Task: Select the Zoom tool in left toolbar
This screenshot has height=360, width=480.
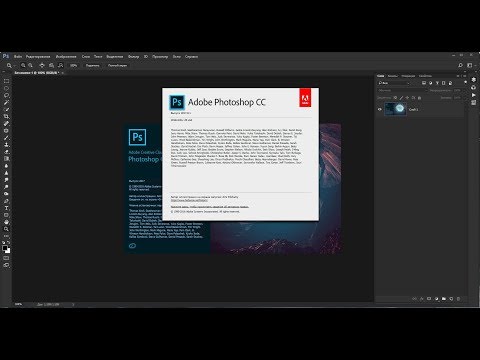Action: (x=6, y=229)
